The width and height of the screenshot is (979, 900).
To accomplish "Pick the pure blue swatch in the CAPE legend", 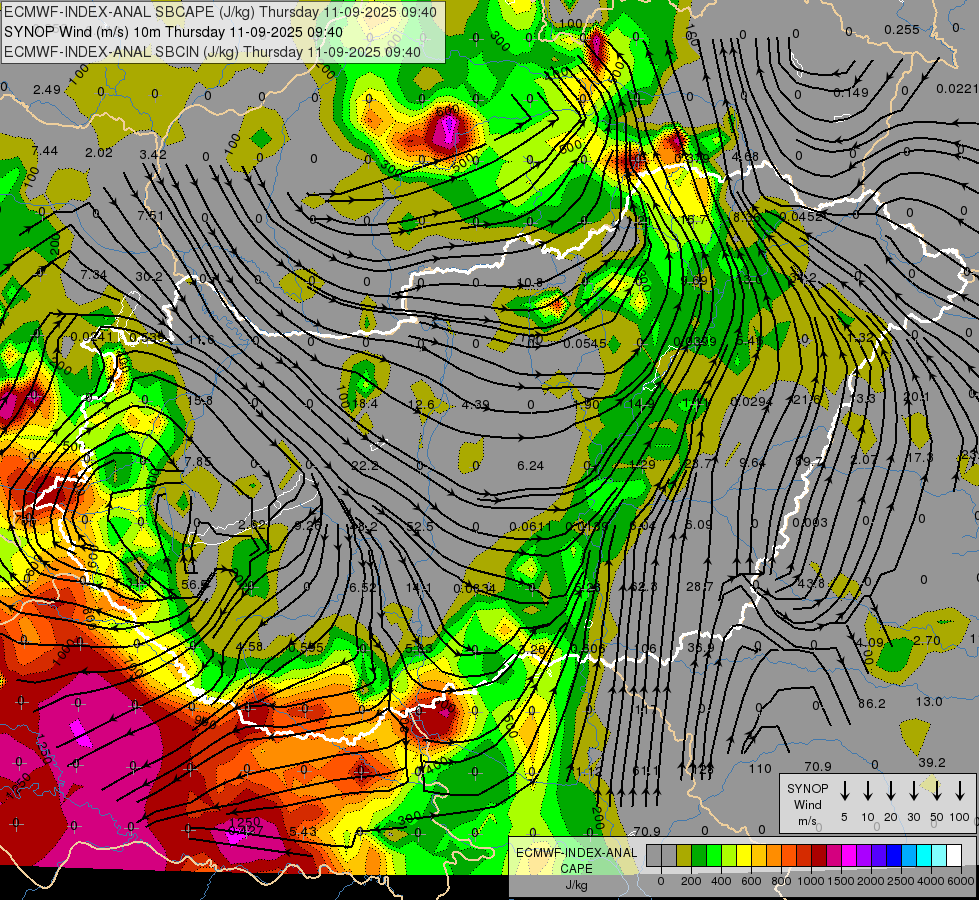I will [x=894, y=856].
